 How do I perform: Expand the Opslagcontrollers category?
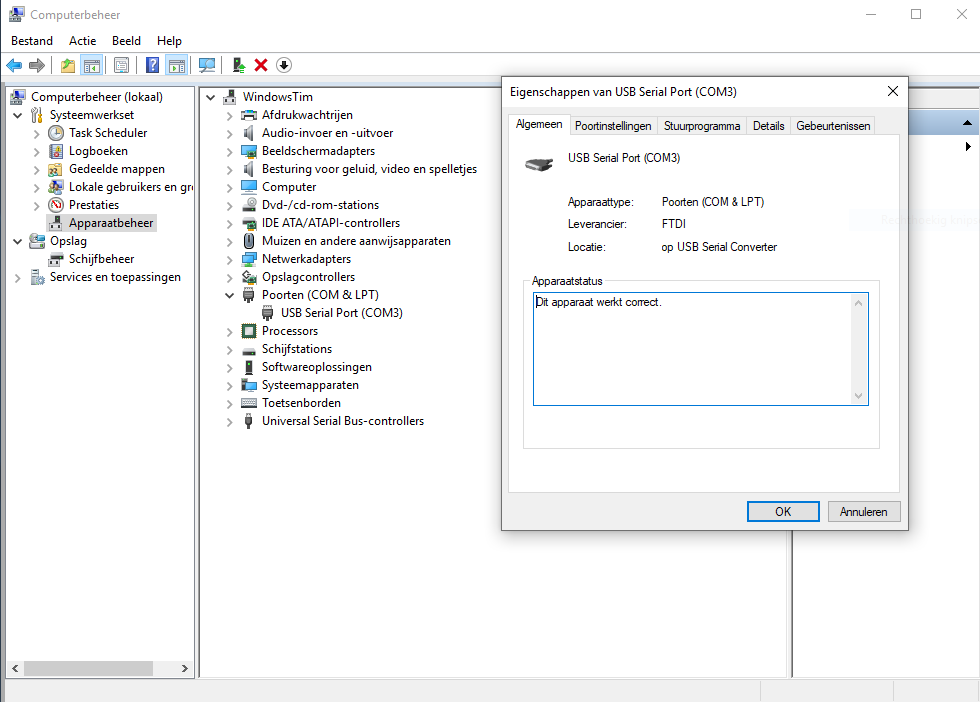pos(229,278)
